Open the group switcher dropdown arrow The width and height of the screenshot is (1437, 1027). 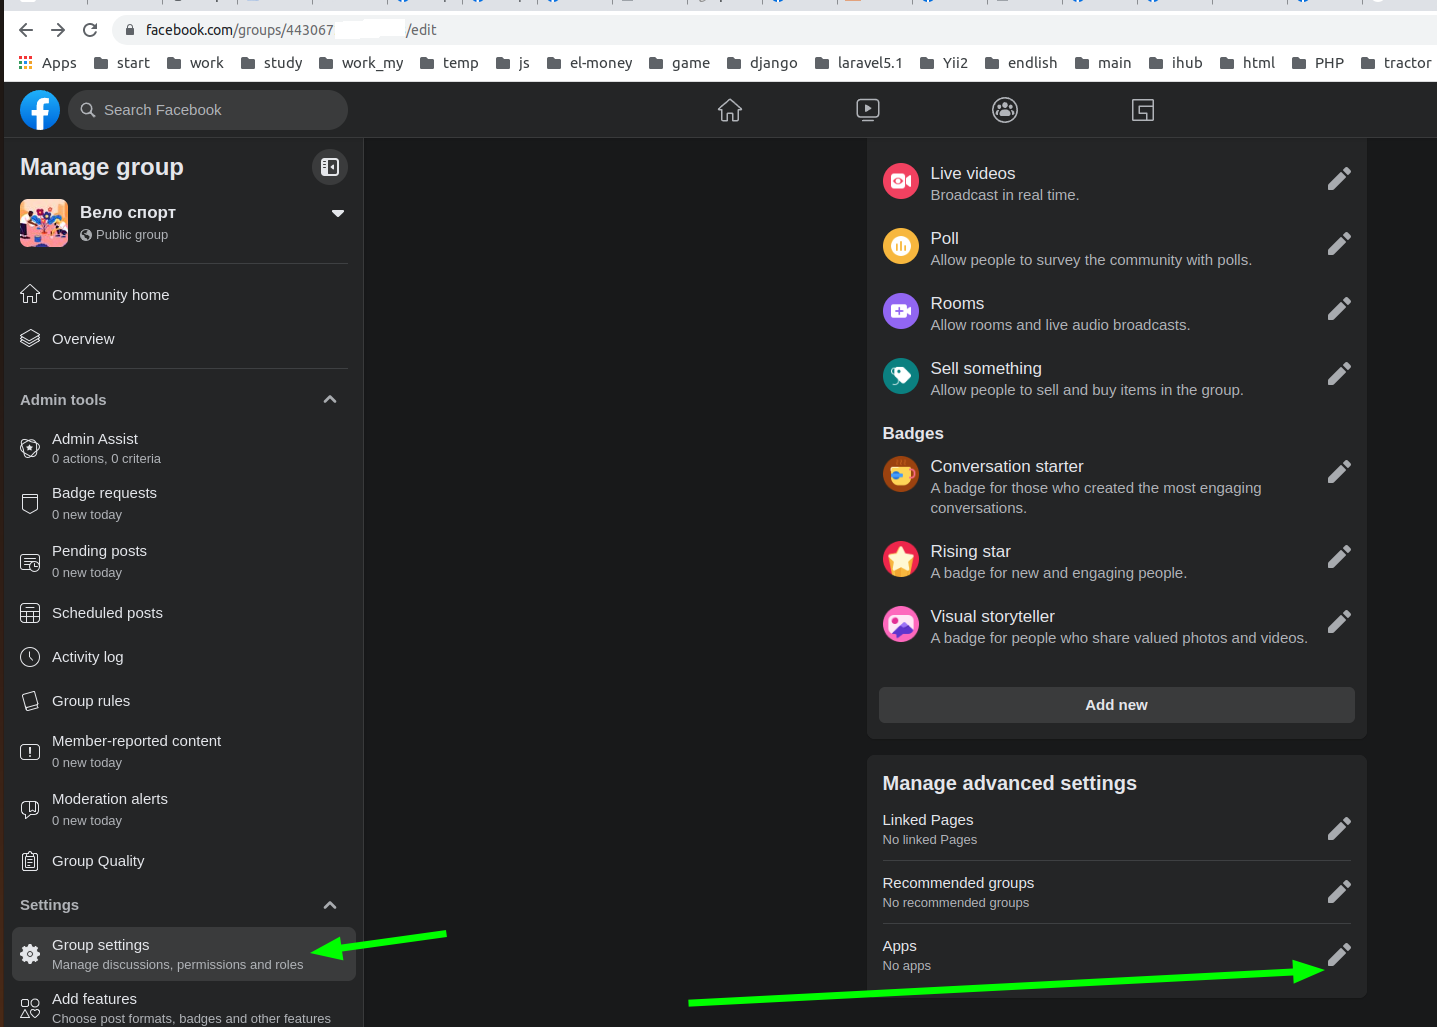(338, 213)
